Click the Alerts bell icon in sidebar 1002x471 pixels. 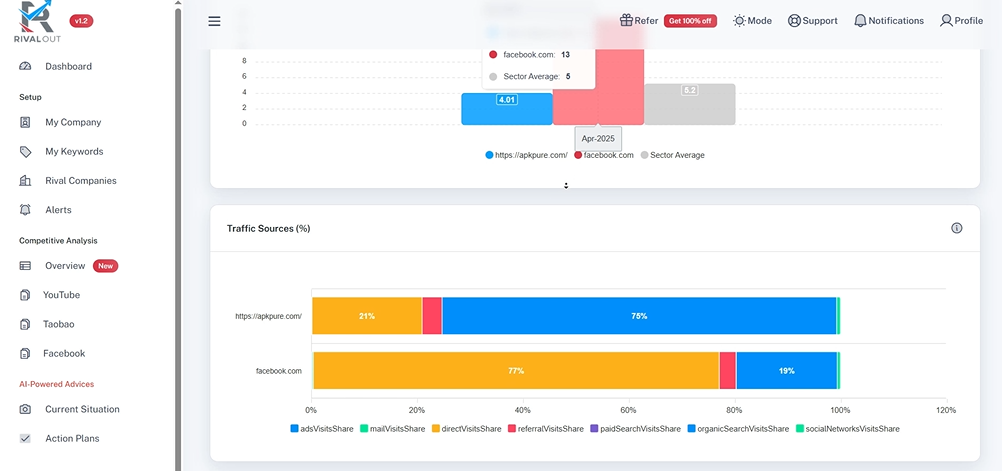pos(25,210)
